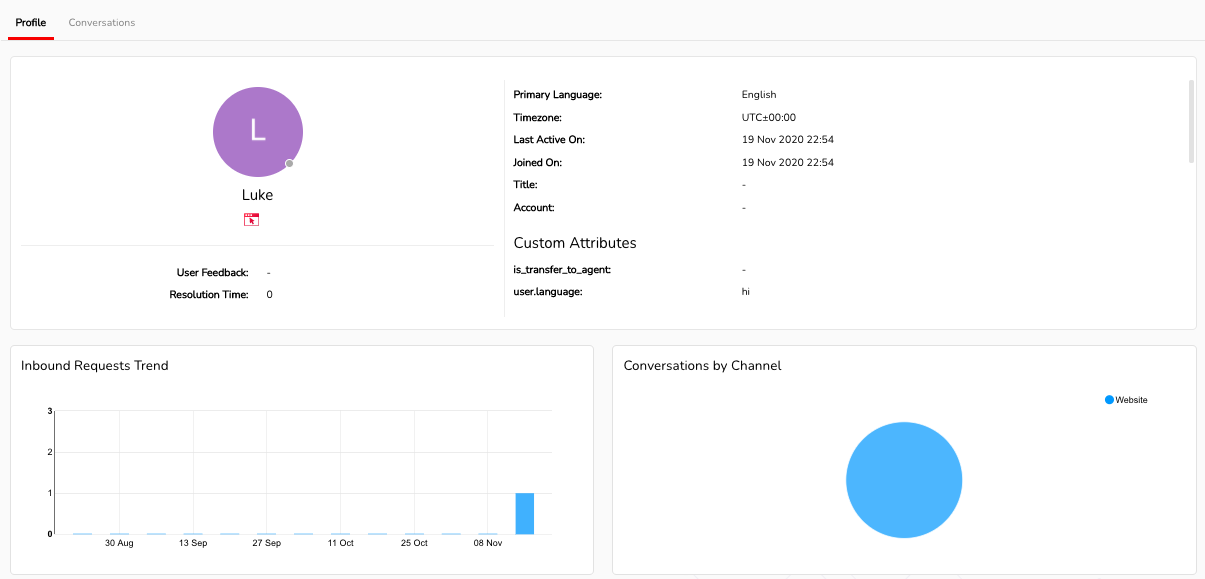The width and height of the screenshot is (1205, 579).
Task: Click the 11 Oct axis label
Action: (x=340, y=543)
